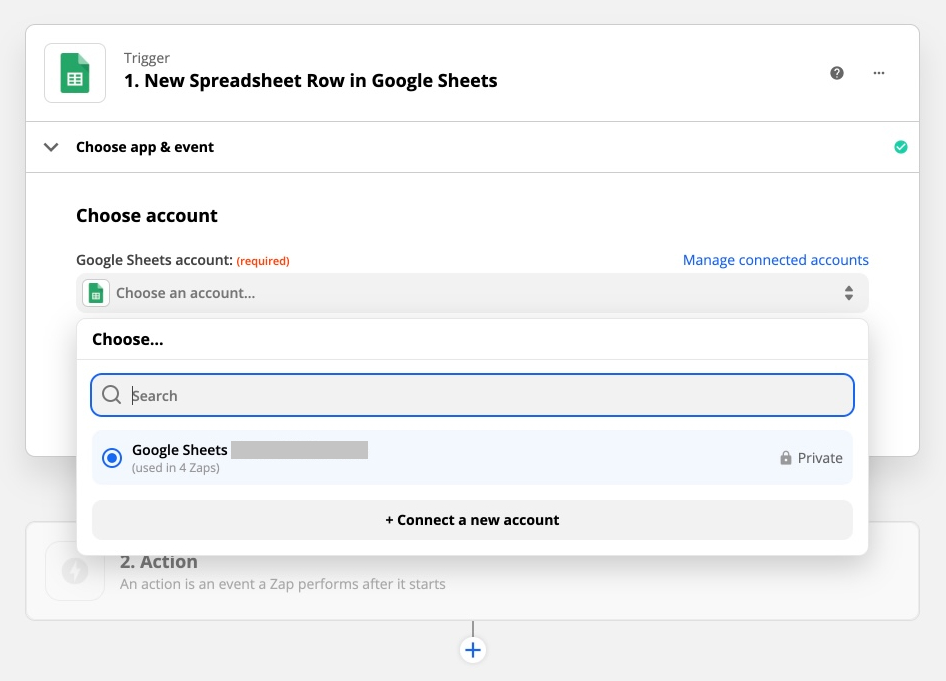The height and width of the screenshot is (681, 946).
Task: Click the green completed checkmark icon
Action: [901, 147]
